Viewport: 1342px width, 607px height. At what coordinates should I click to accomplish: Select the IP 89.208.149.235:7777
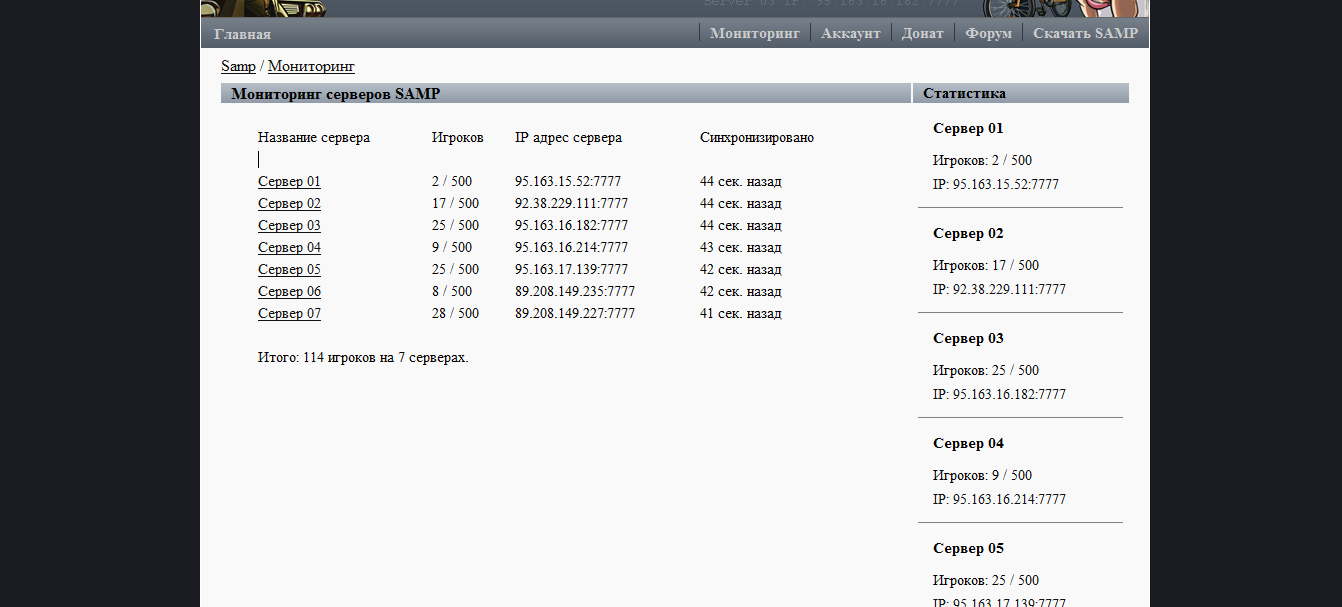575,292
